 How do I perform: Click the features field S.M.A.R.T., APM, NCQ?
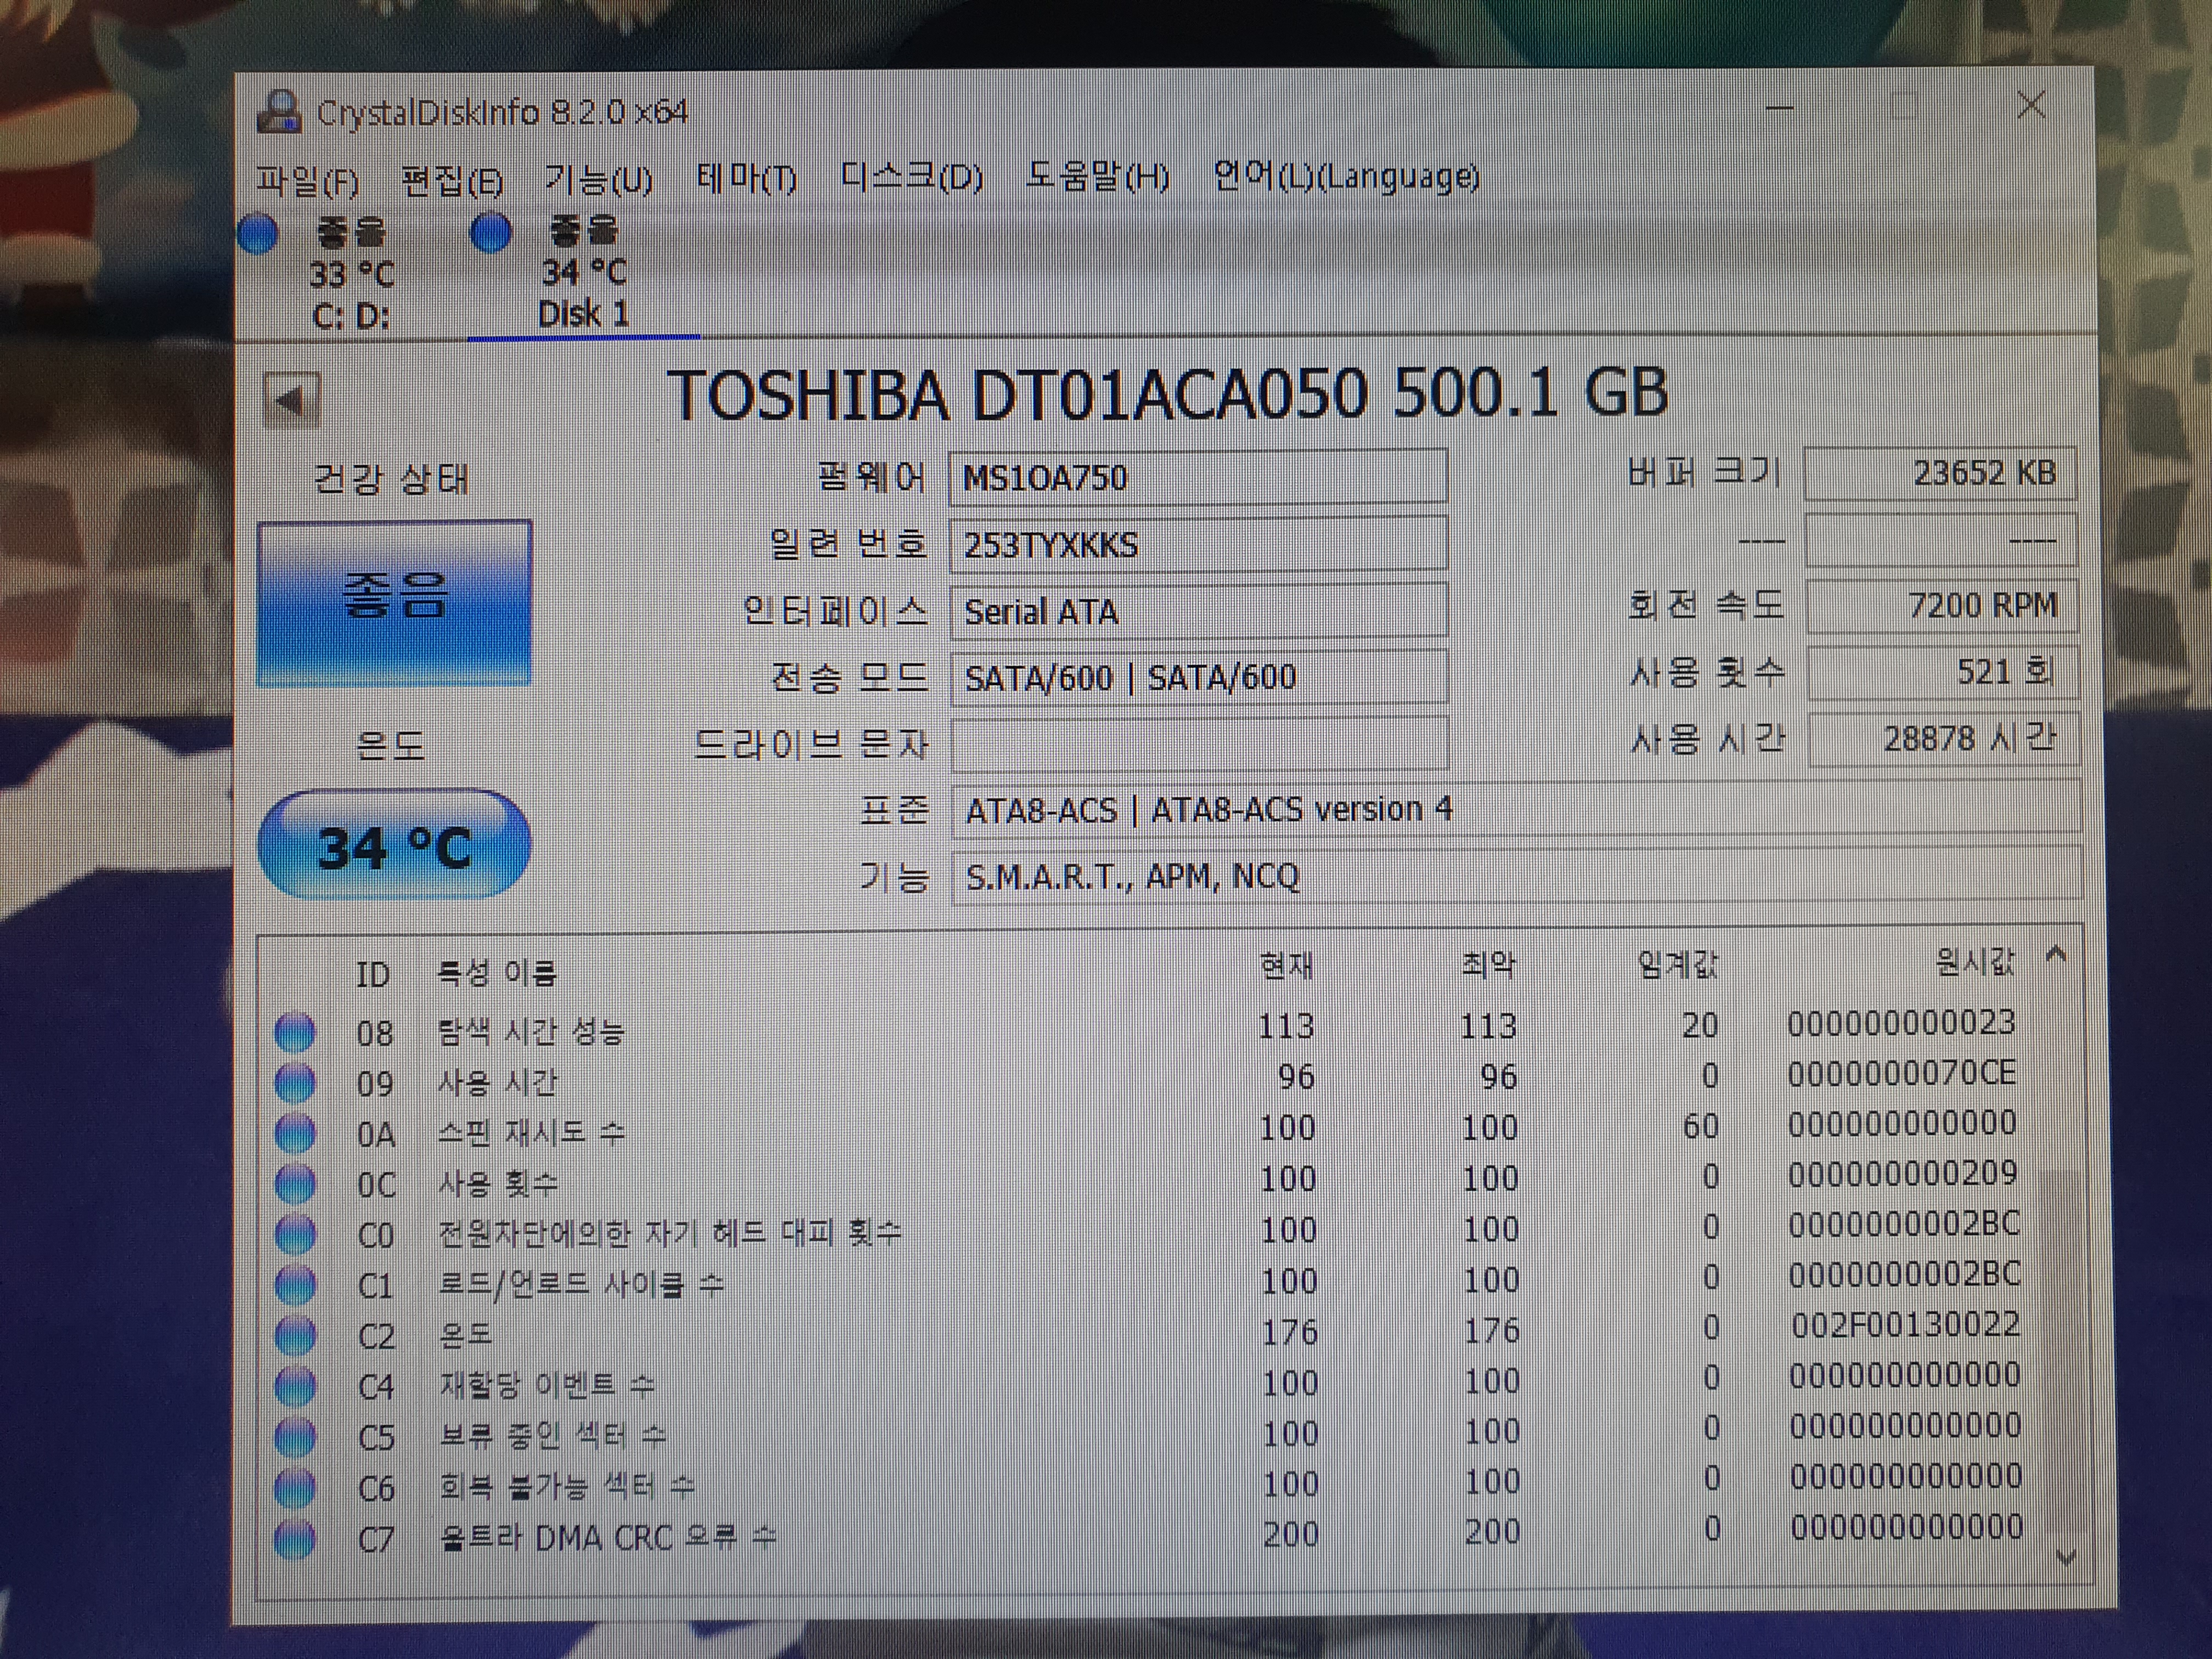point(1516,875)
